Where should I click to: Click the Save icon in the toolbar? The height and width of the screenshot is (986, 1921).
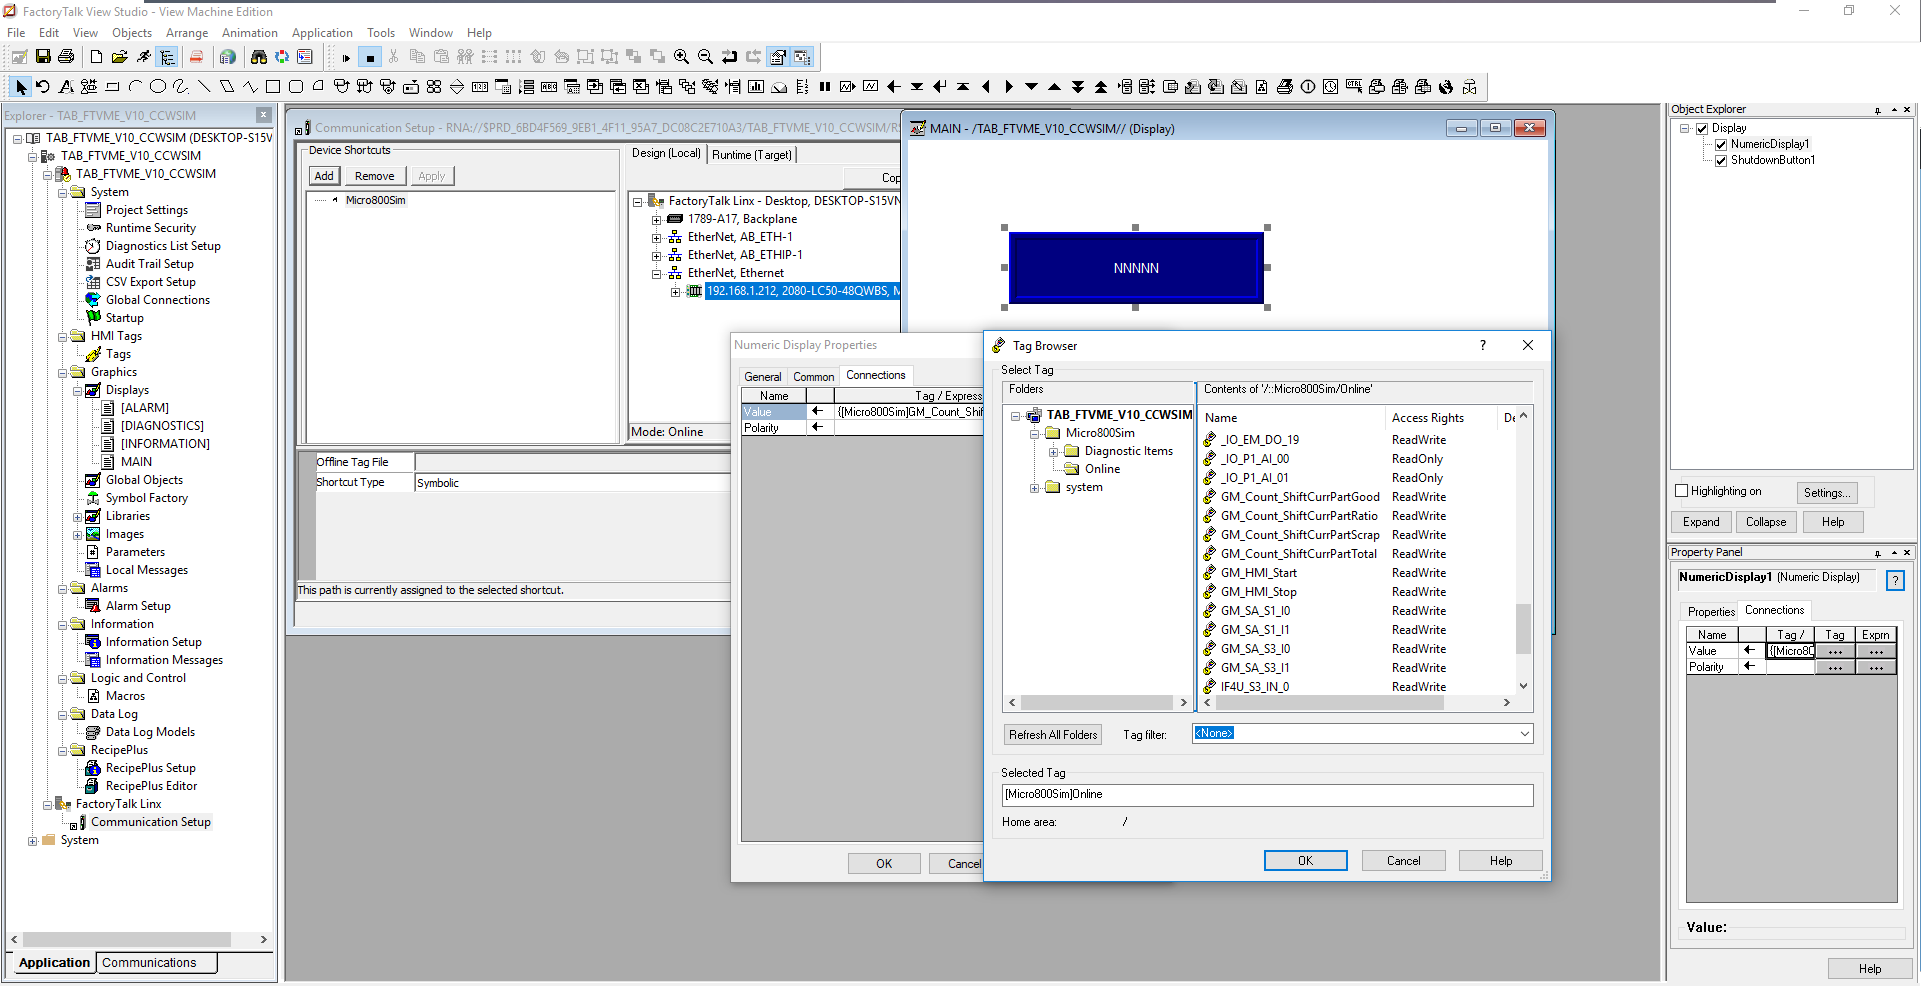click(x=43, y=57)
